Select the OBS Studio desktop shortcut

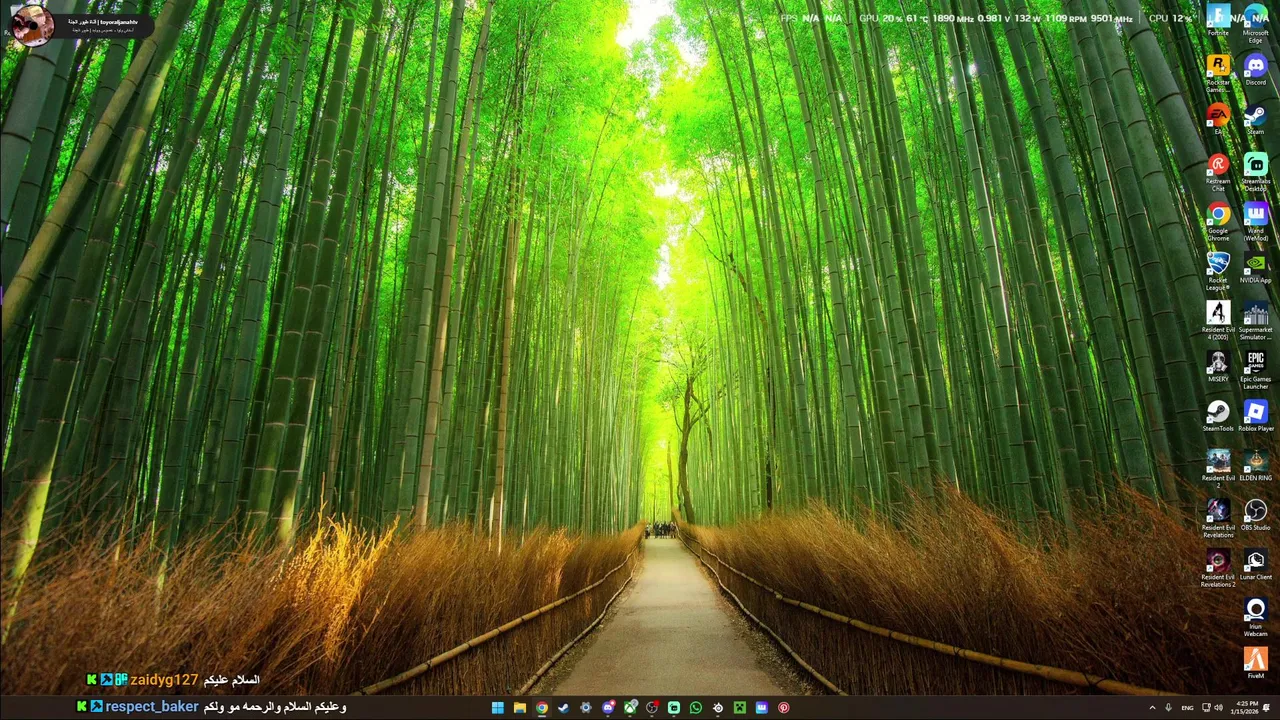[x=1255, y=514]
